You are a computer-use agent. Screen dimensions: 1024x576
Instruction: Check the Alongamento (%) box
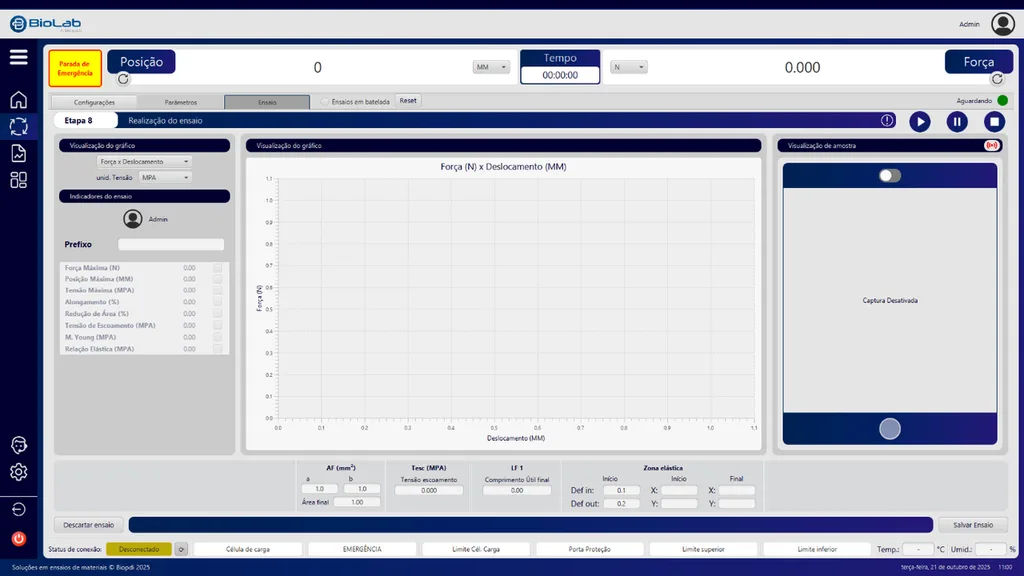[x=217, y=302]
